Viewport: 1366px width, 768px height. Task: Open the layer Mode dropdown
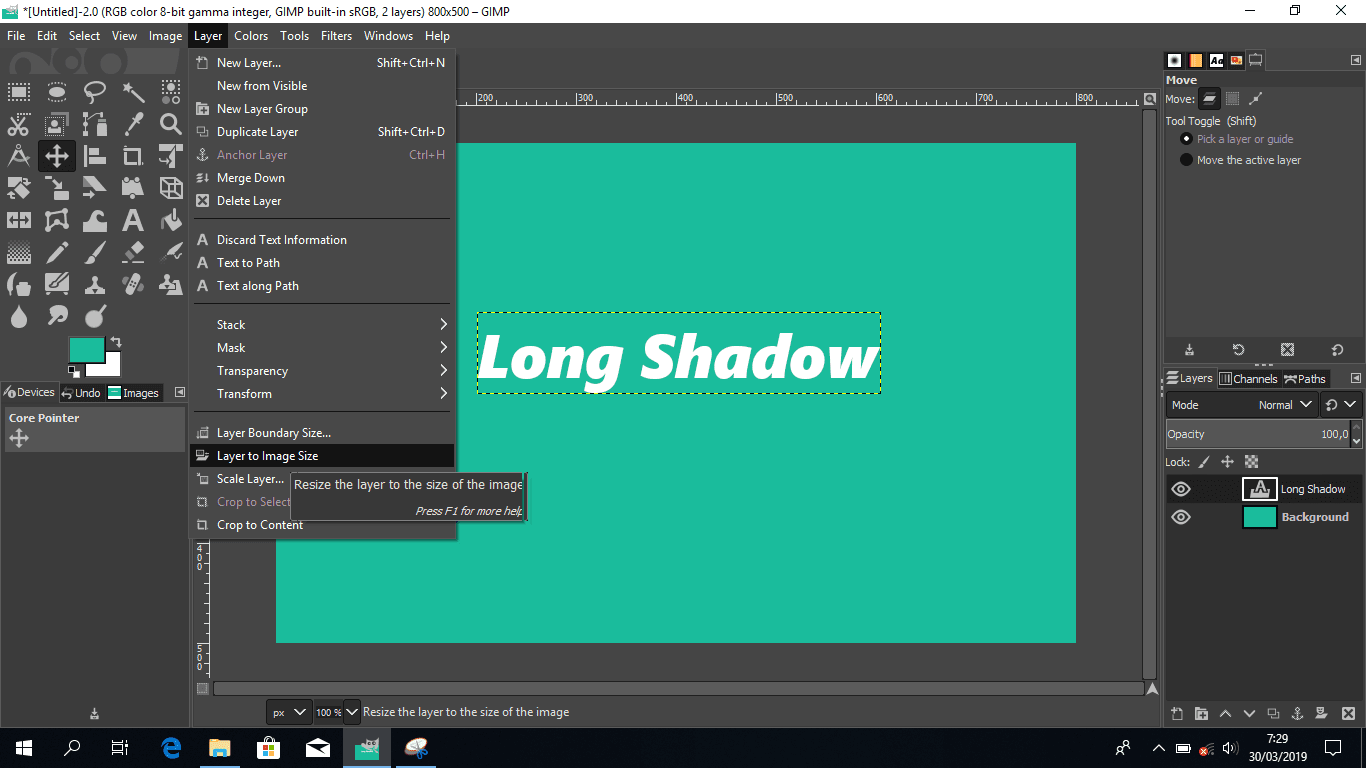pyautogui.click(x=1284, y=404)
